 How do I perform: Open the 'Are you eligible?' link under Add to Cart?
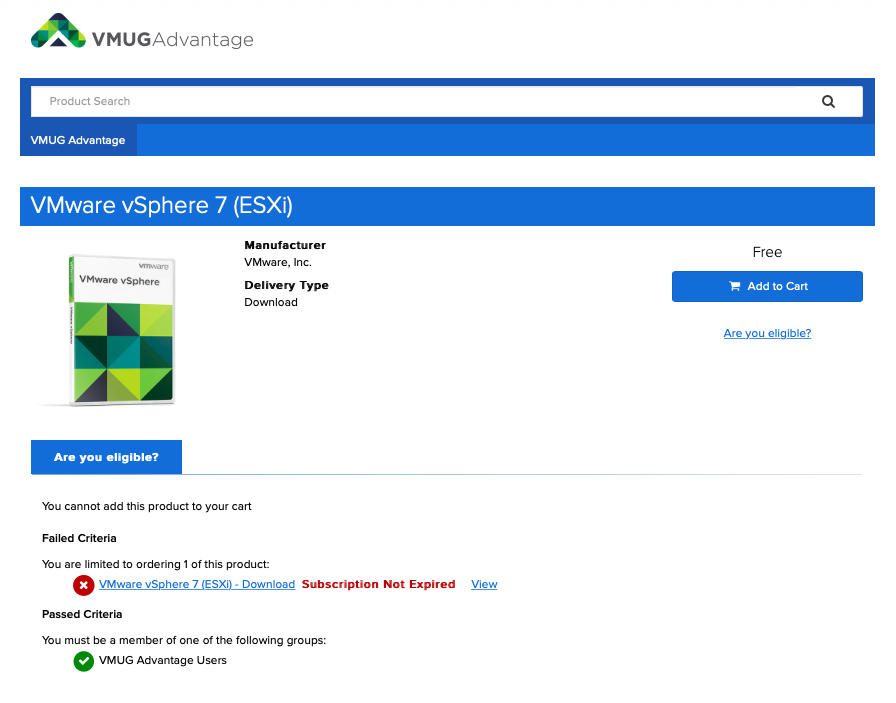[x=767, y=333]
